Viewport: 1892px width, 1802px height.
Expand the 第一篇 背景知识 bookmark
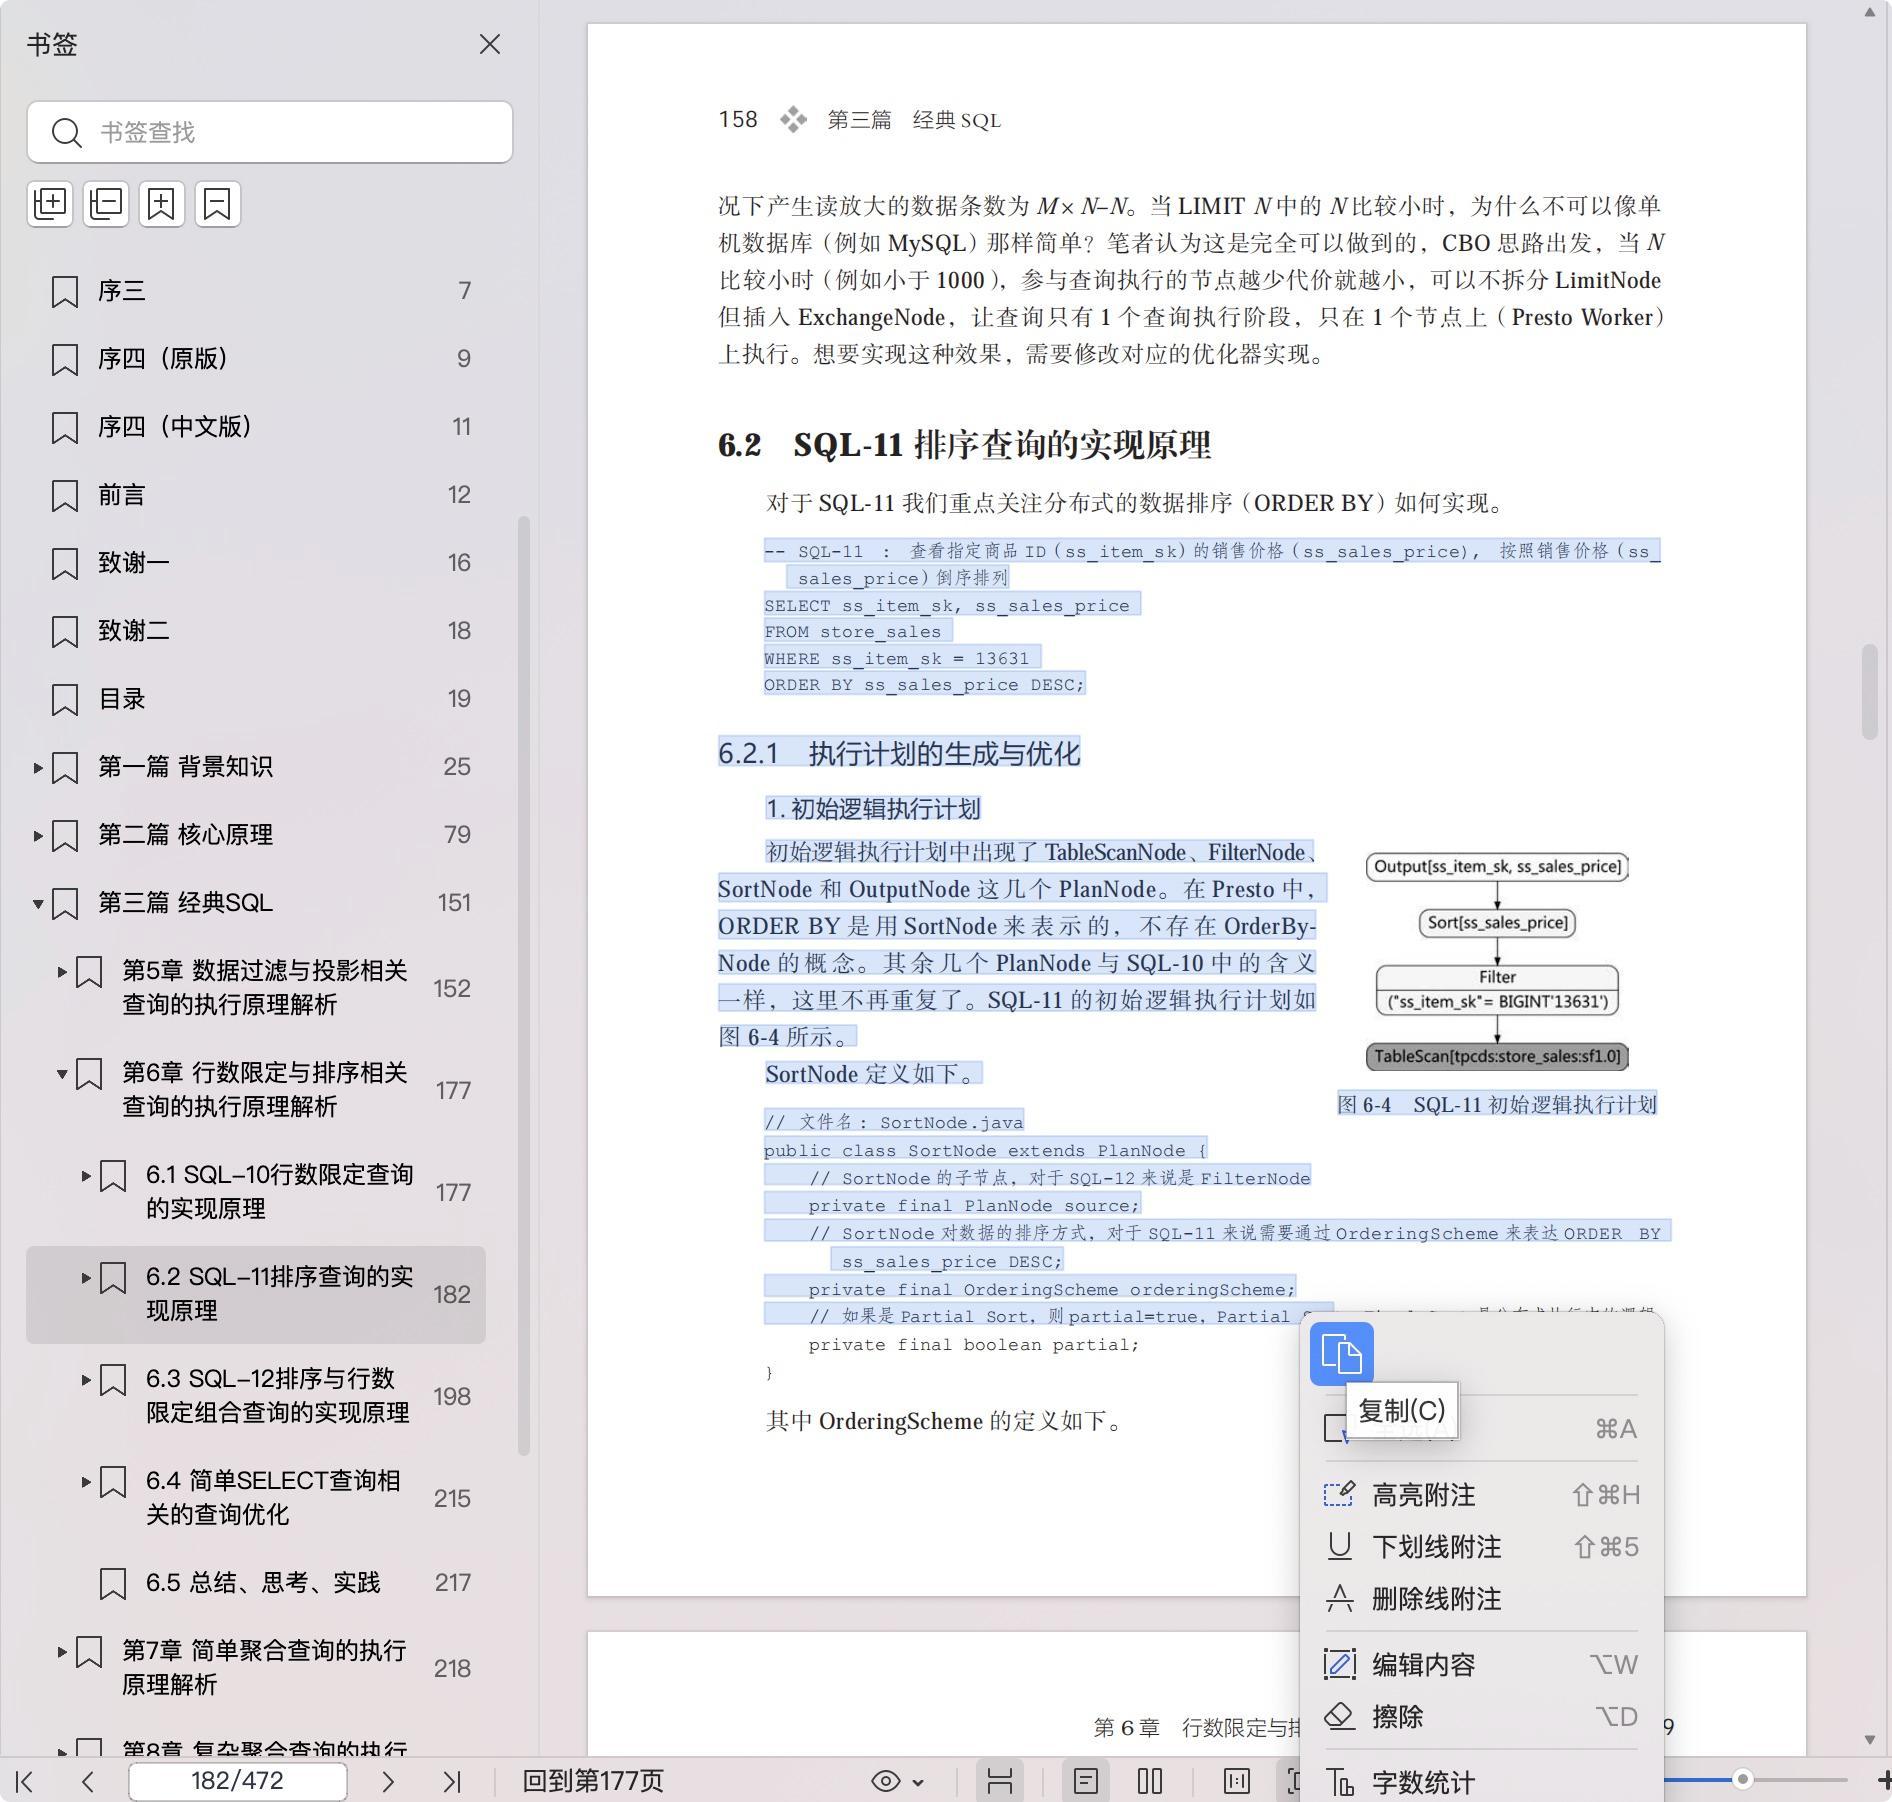(38, 768)
